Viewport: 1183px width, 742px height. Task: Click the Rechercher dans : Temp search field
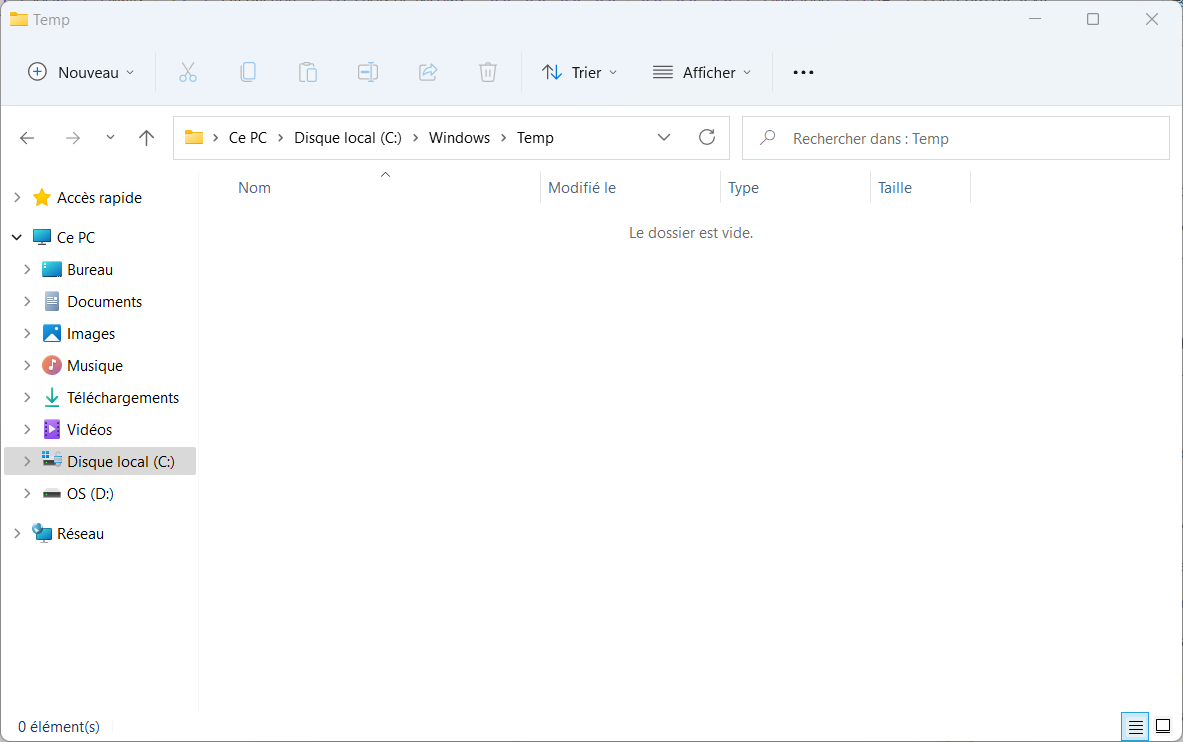(956, 138)
